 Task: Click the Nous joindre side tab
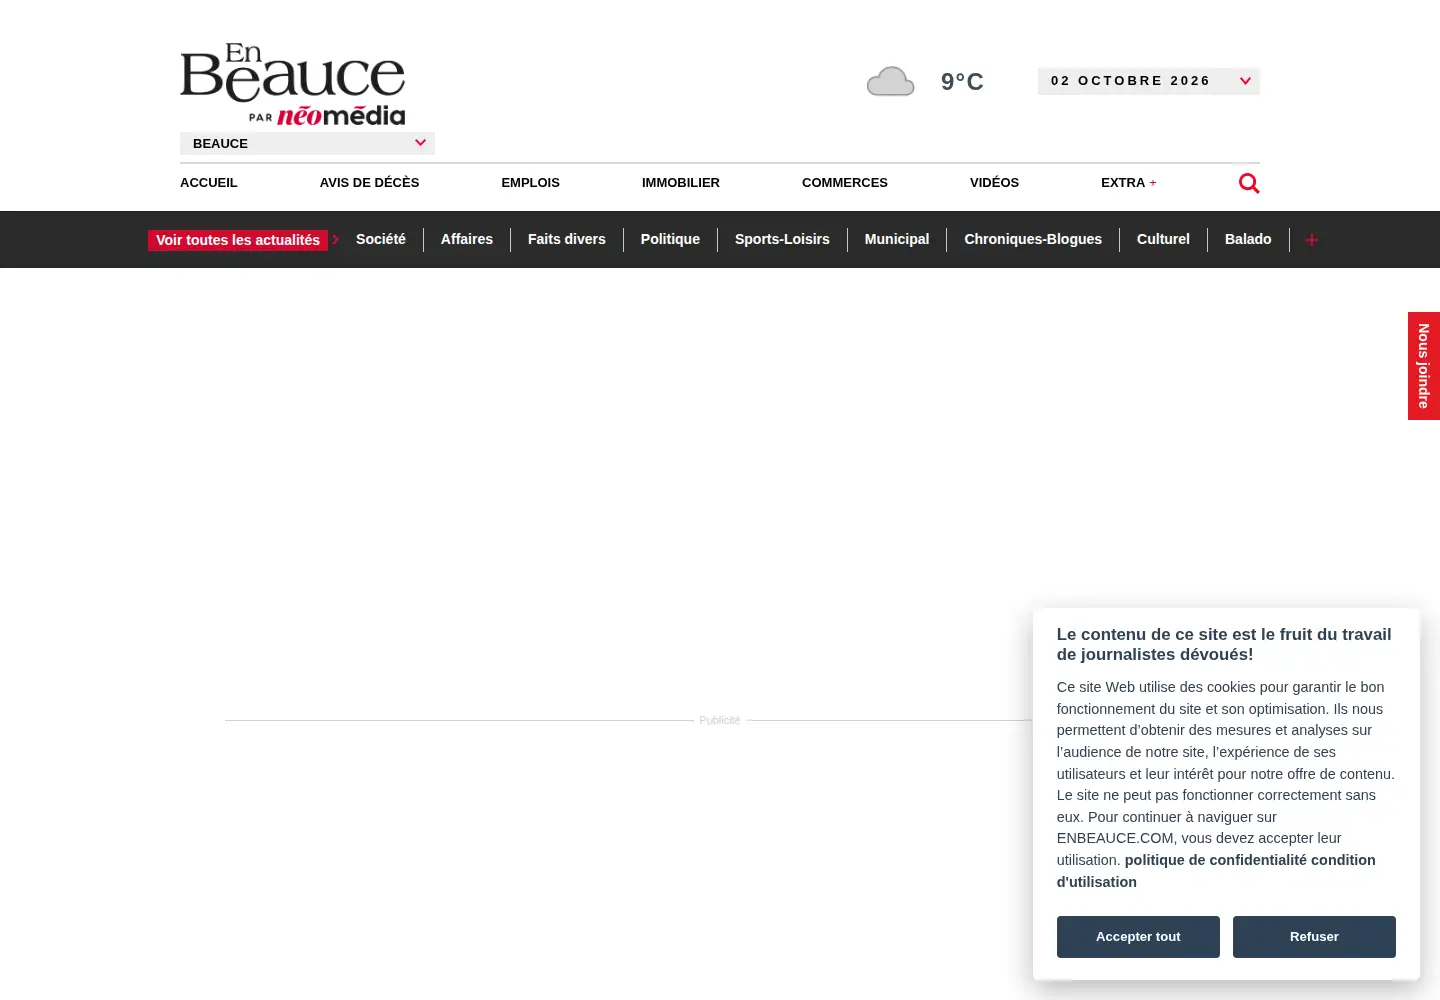tap(1424, 366)
